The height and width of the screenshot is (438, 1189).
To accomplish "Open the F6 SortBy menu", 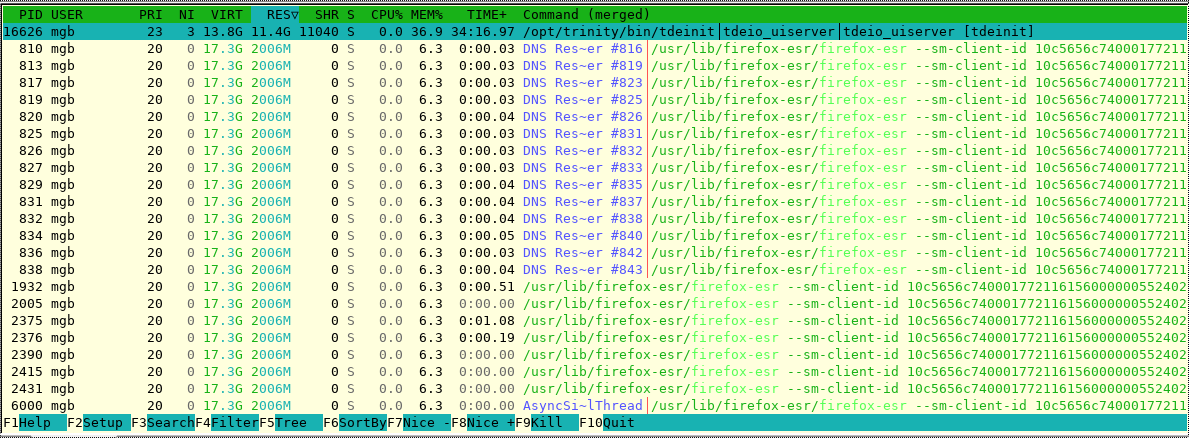I will coord(355,422).
